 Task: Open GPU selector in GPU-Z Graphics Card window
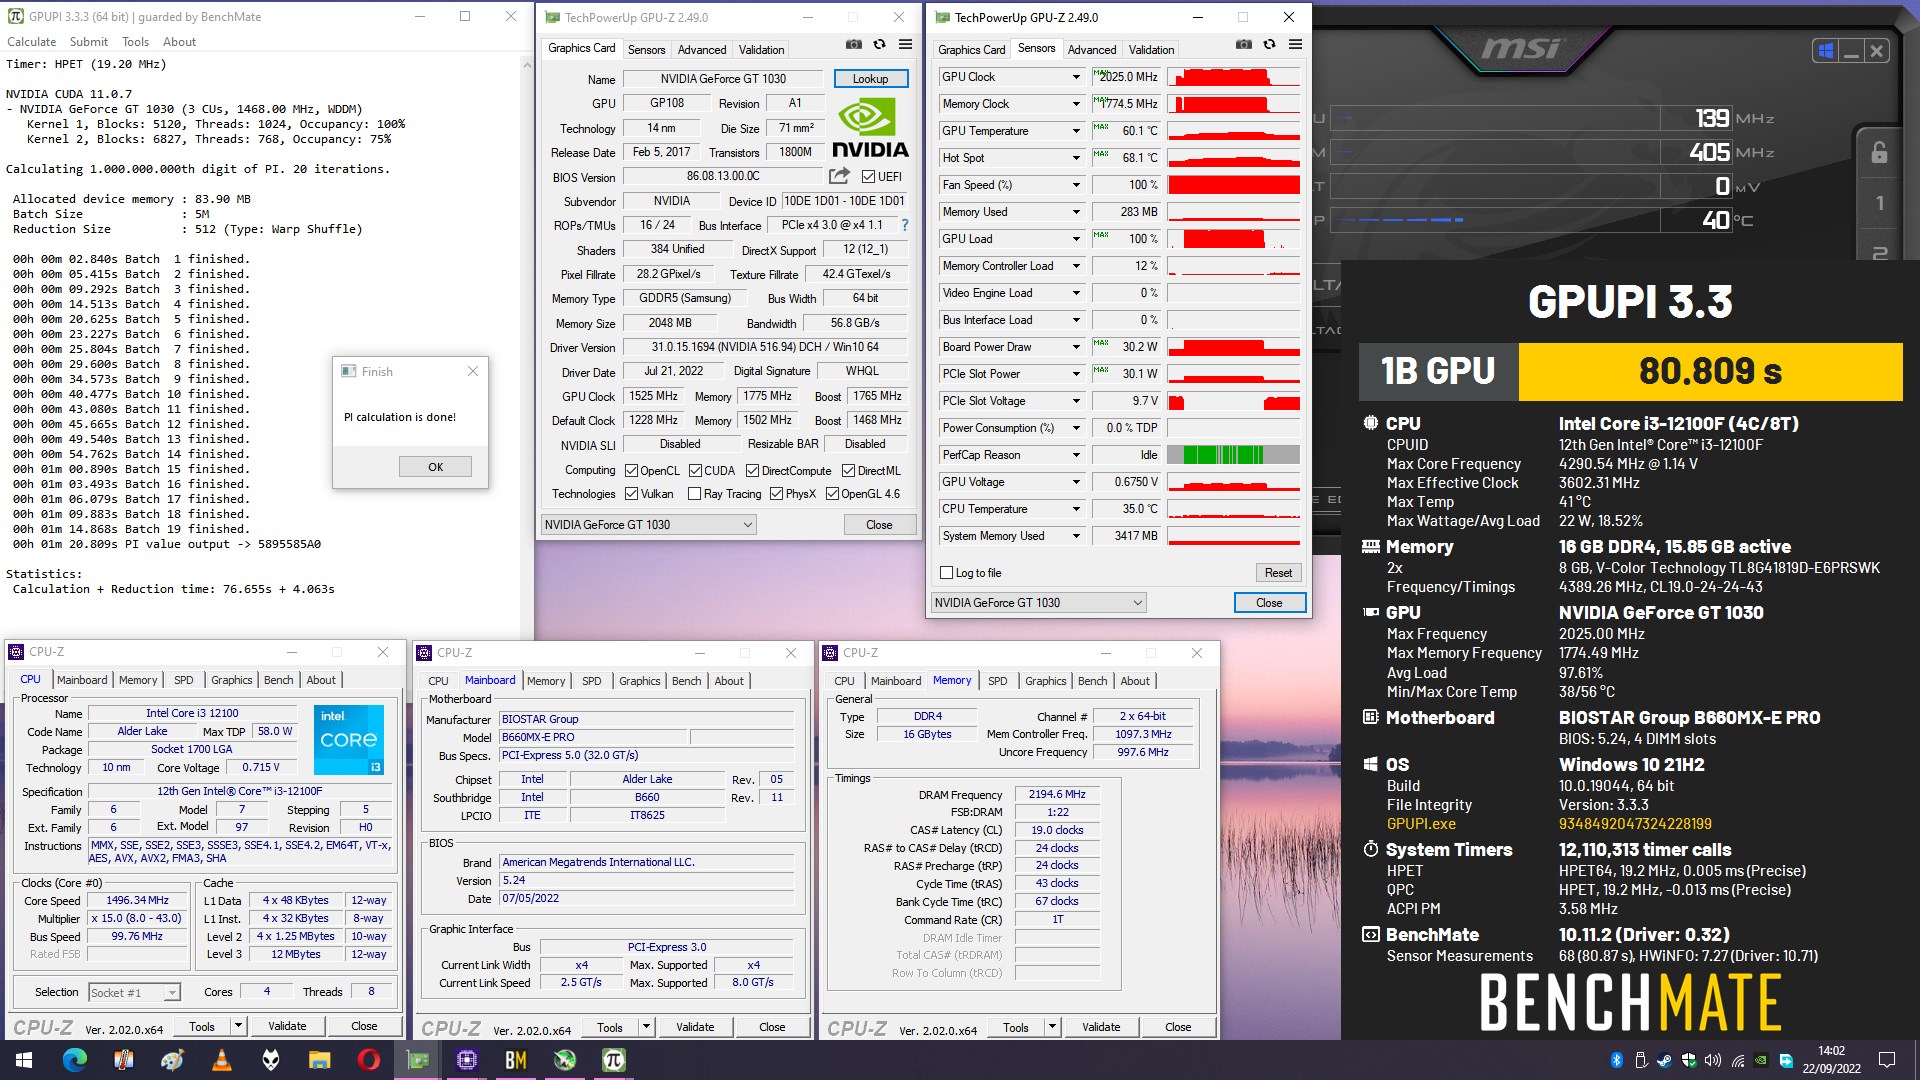pyautogui.click(x=648, y=525)
